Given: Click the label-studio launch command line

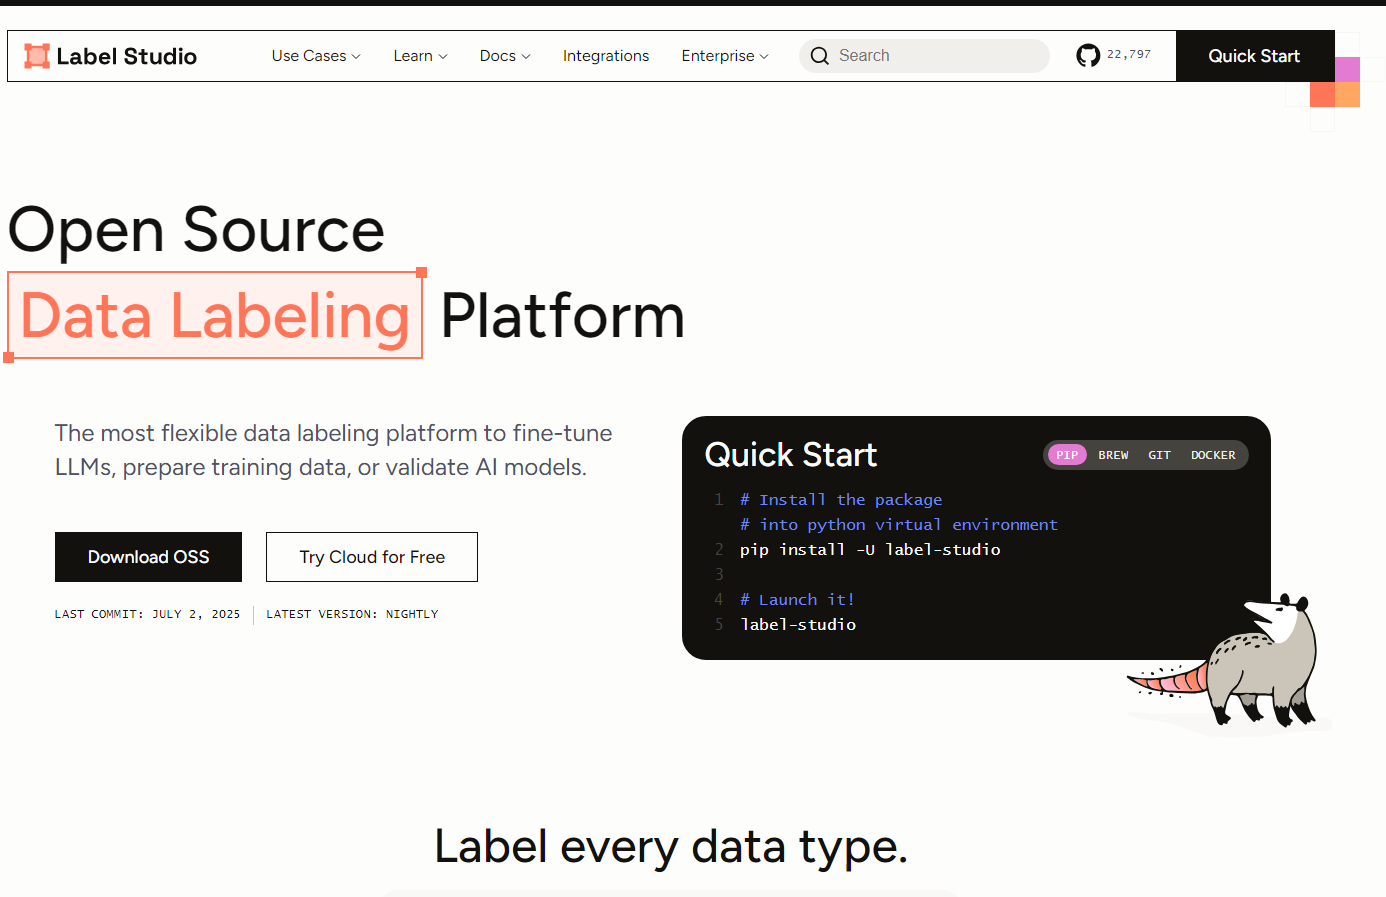Looking at the screenshot, I should [x=798, y=625].
